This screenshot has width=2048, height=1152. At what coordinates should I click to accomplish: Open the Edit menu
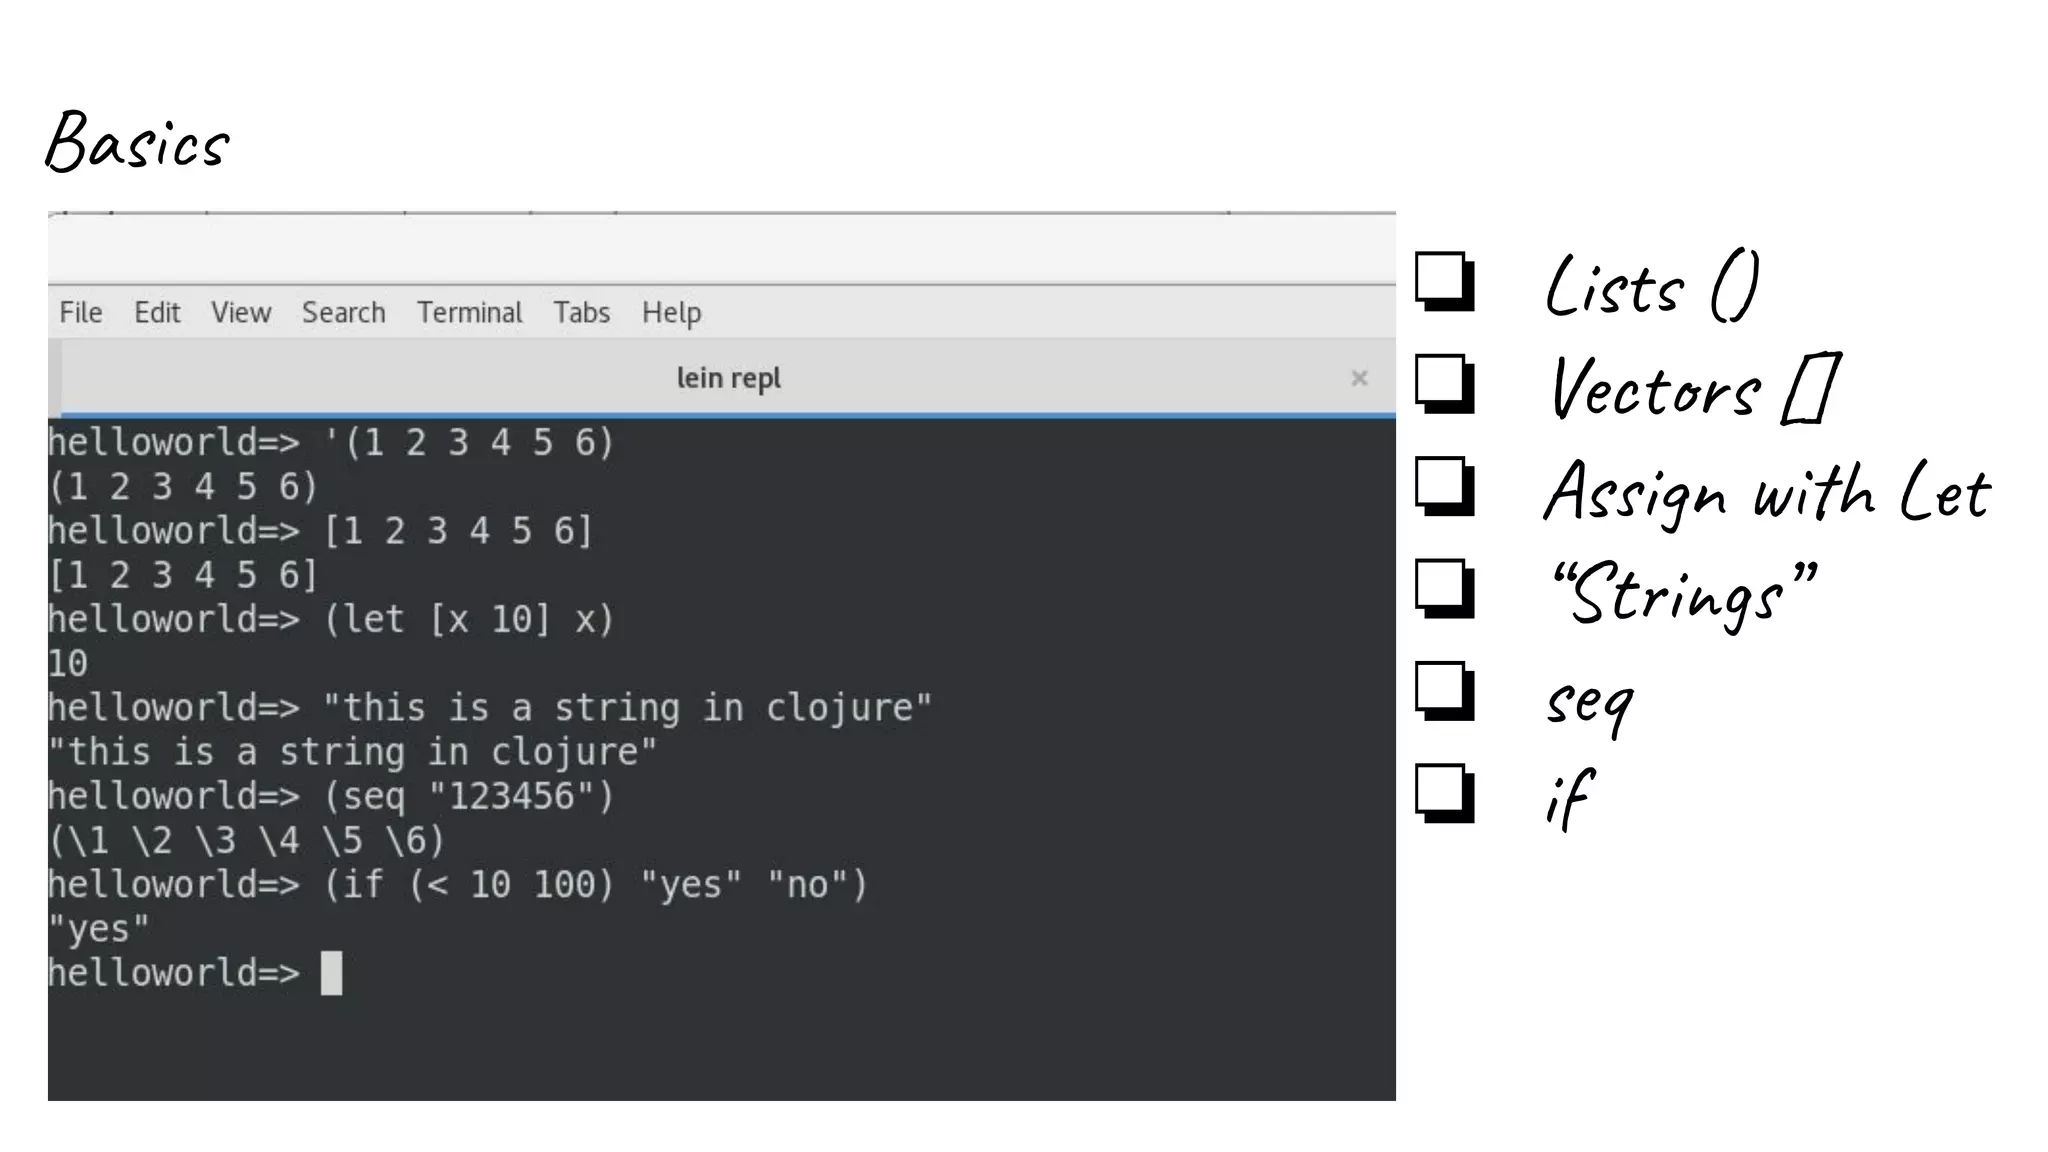click(157, 312)
